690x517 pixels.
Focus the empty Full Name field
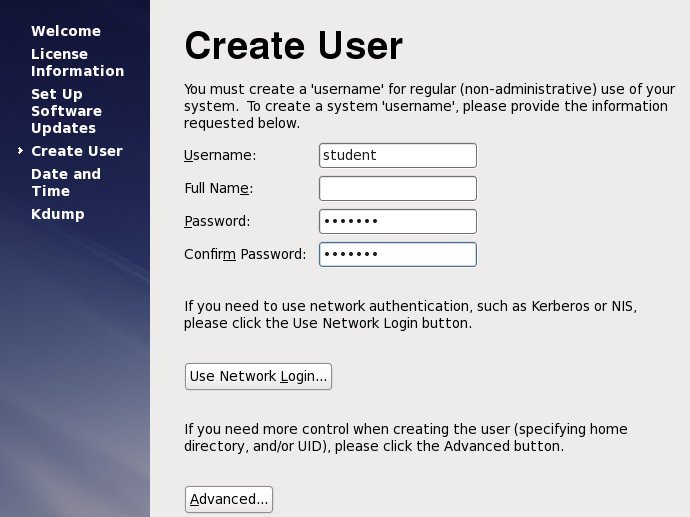(398, 188)
